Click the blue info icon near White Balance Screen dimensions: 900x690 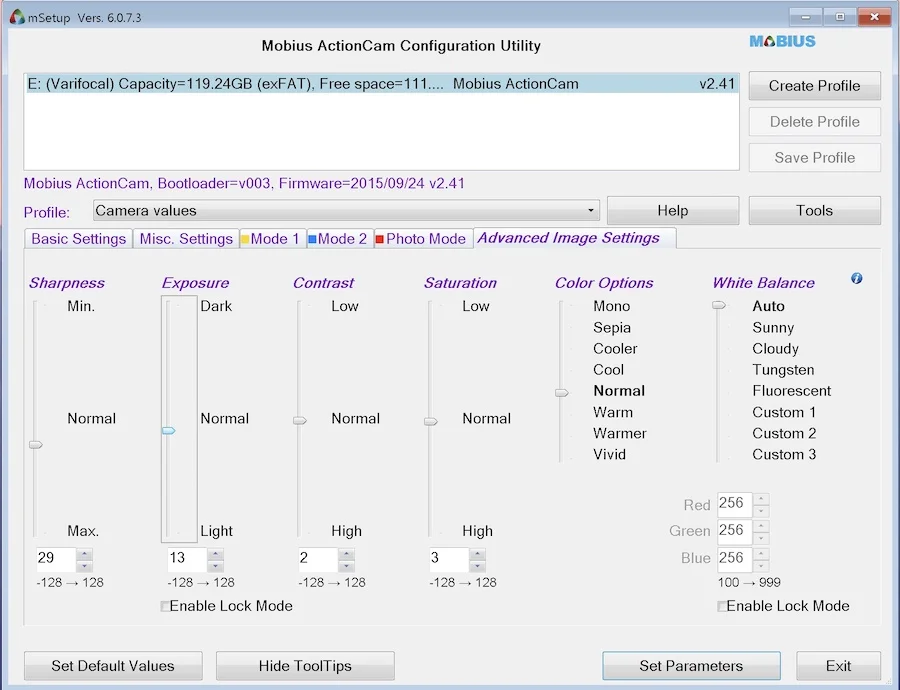tap(856, 278)
